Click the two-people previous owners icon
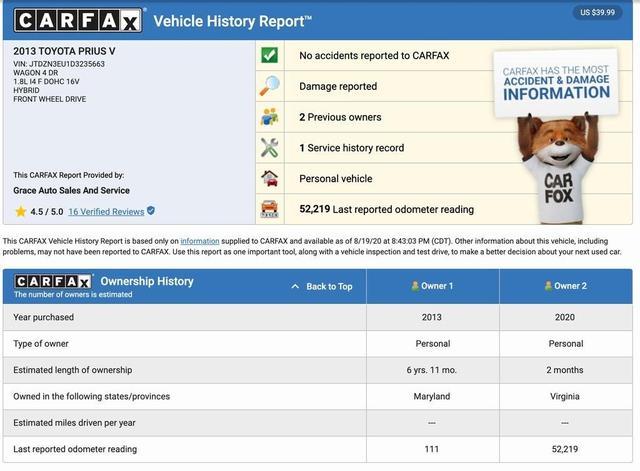 pos(269,117)
